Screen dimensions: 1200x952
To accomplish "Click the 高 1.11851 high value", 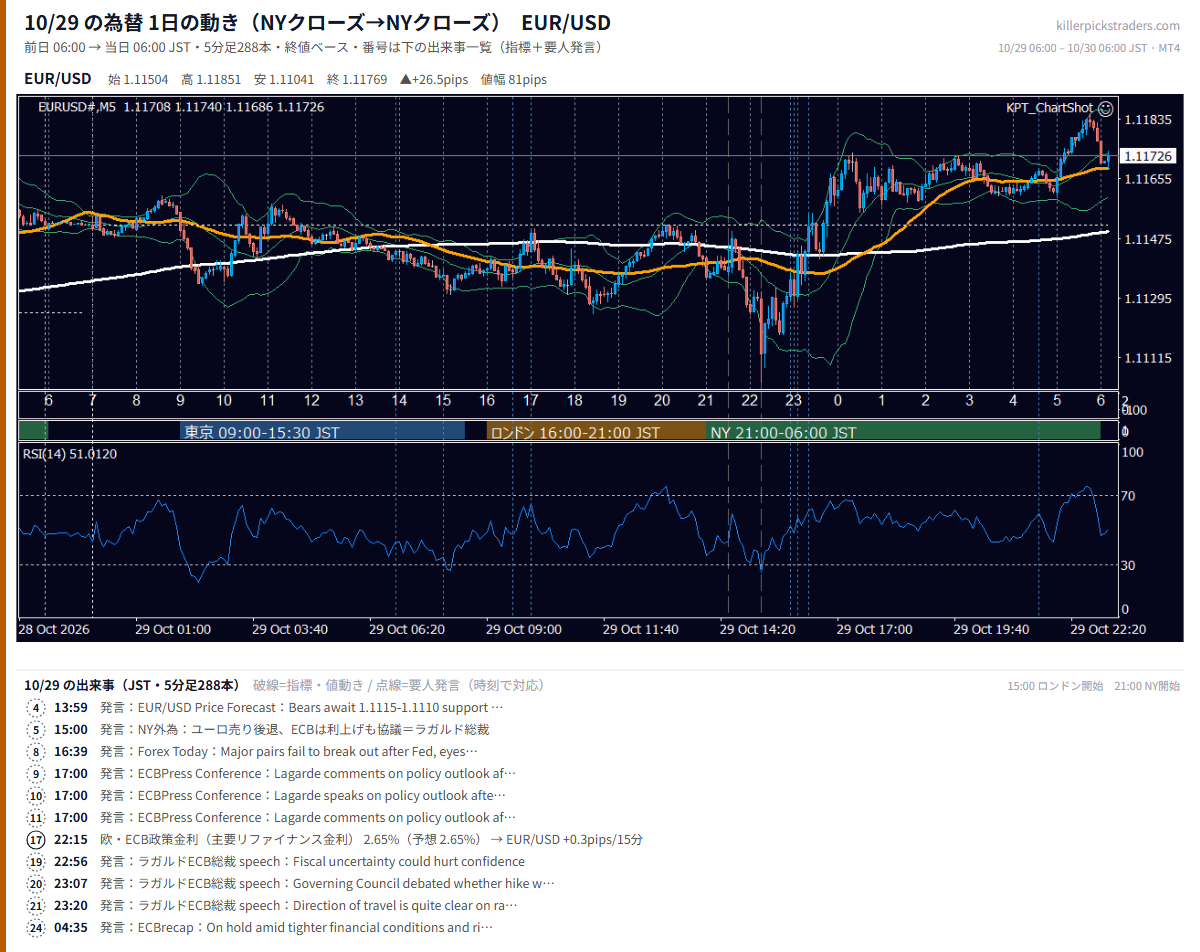I will pos(211,80).
